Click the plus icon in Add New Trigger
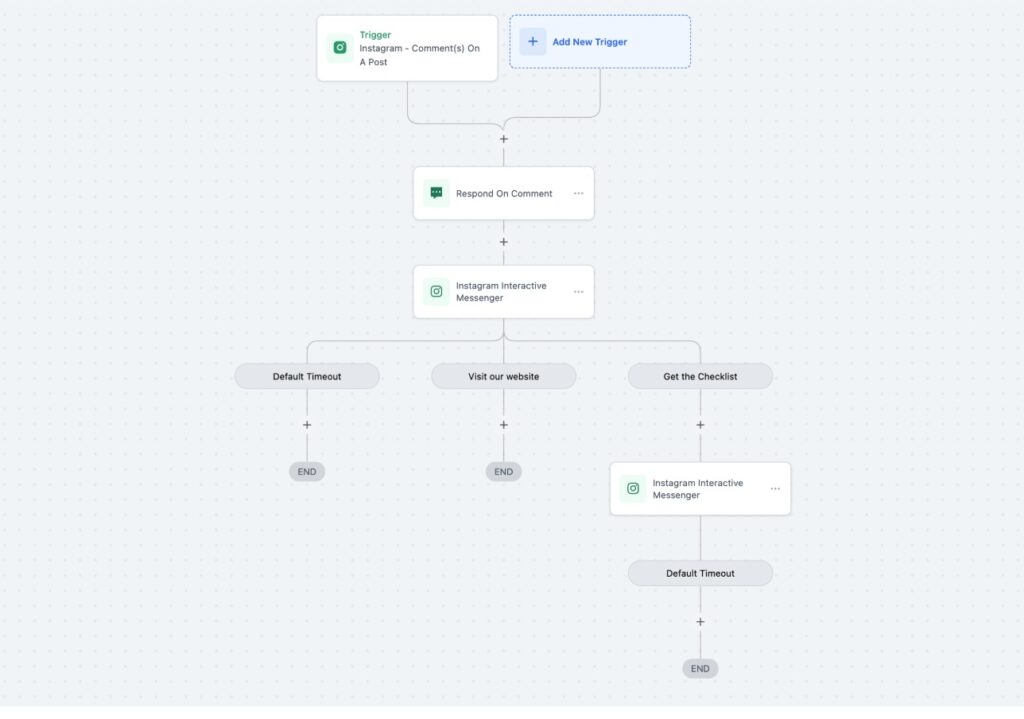 (x=532, y=42)
